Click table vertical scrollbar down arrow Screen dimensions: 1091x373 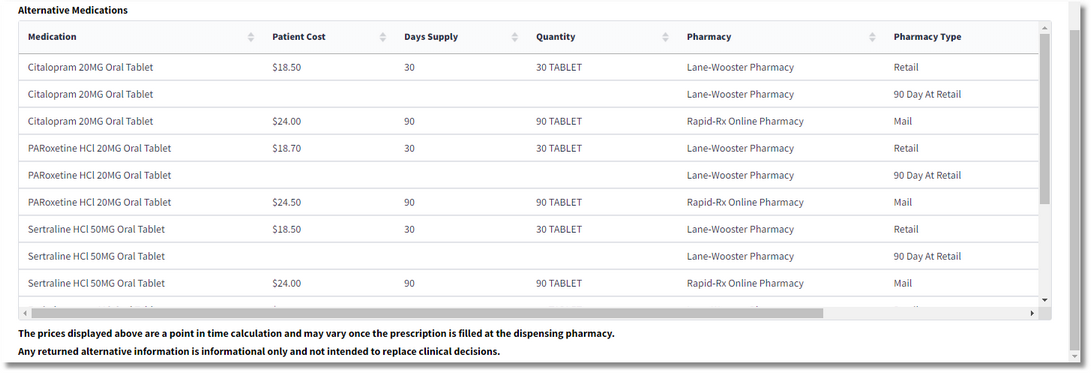(1044, 299)
